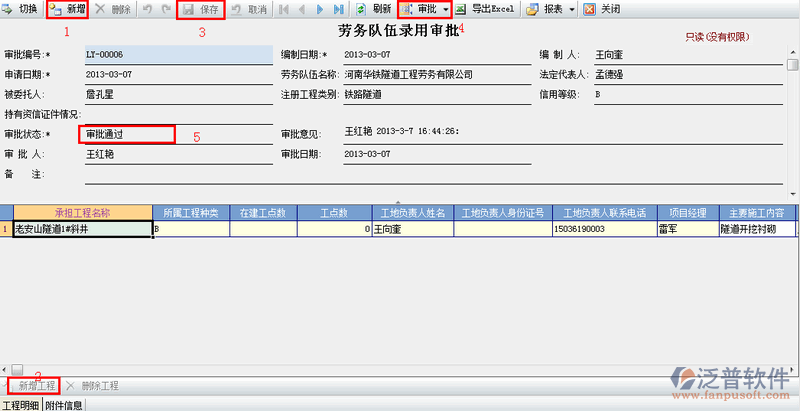This screenshot has width=800, height=411.
Task: Select the 工程明细 tab
Action: pos(21,405)
